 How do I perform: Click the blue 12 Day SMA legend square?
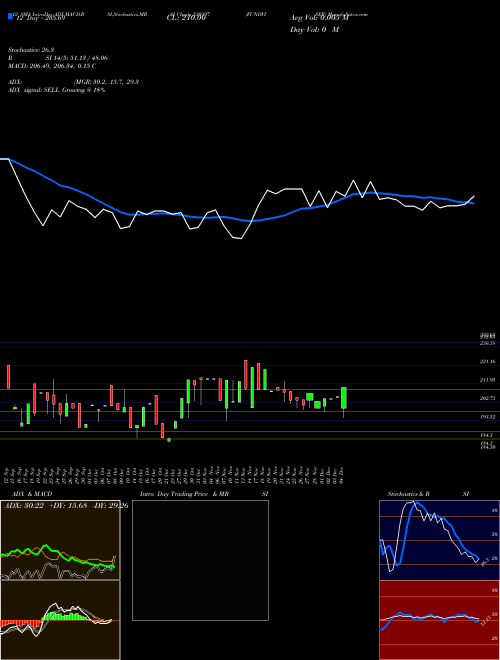[x=10, y=16]
